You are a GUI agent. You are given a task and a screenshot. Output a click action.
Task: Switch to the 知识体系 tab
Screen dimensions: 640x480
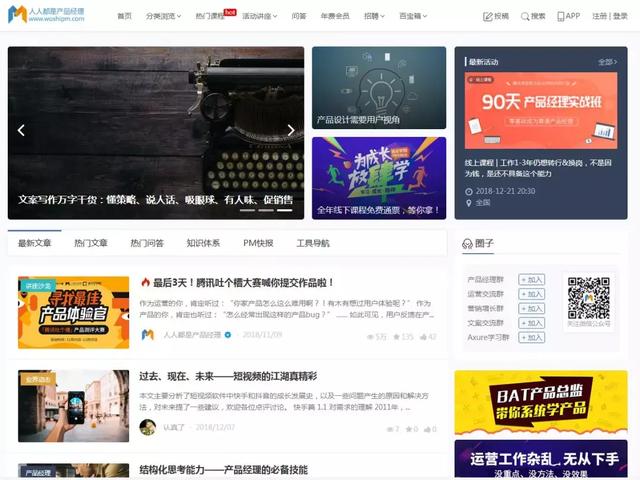pos(203,243)
